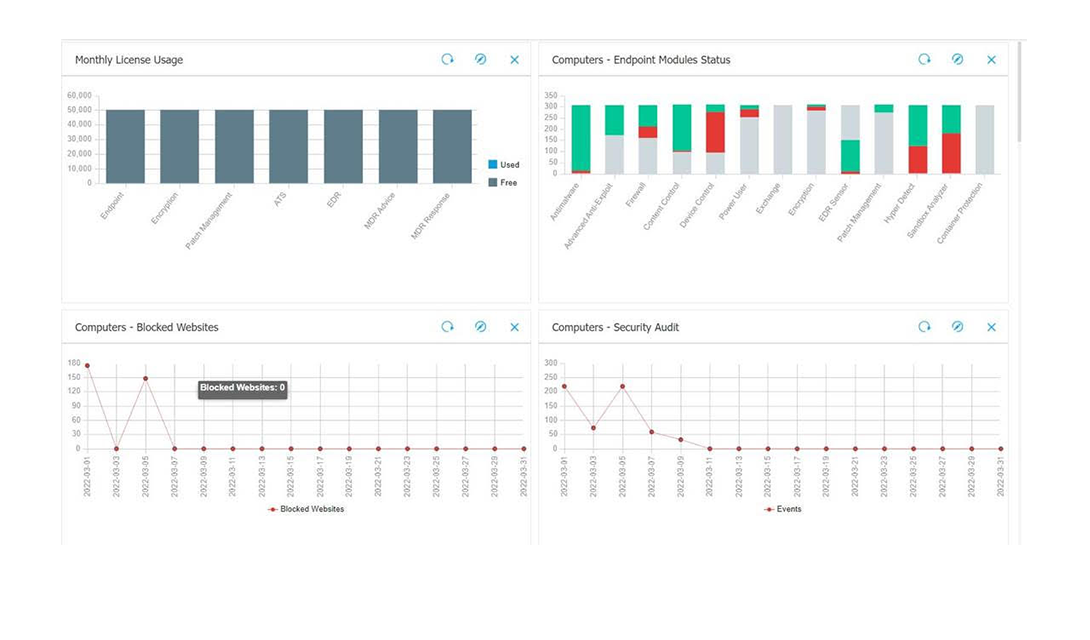1090x640 pixels.
Task: Hide the Events series via legend
Action: (x=783, y=509)
